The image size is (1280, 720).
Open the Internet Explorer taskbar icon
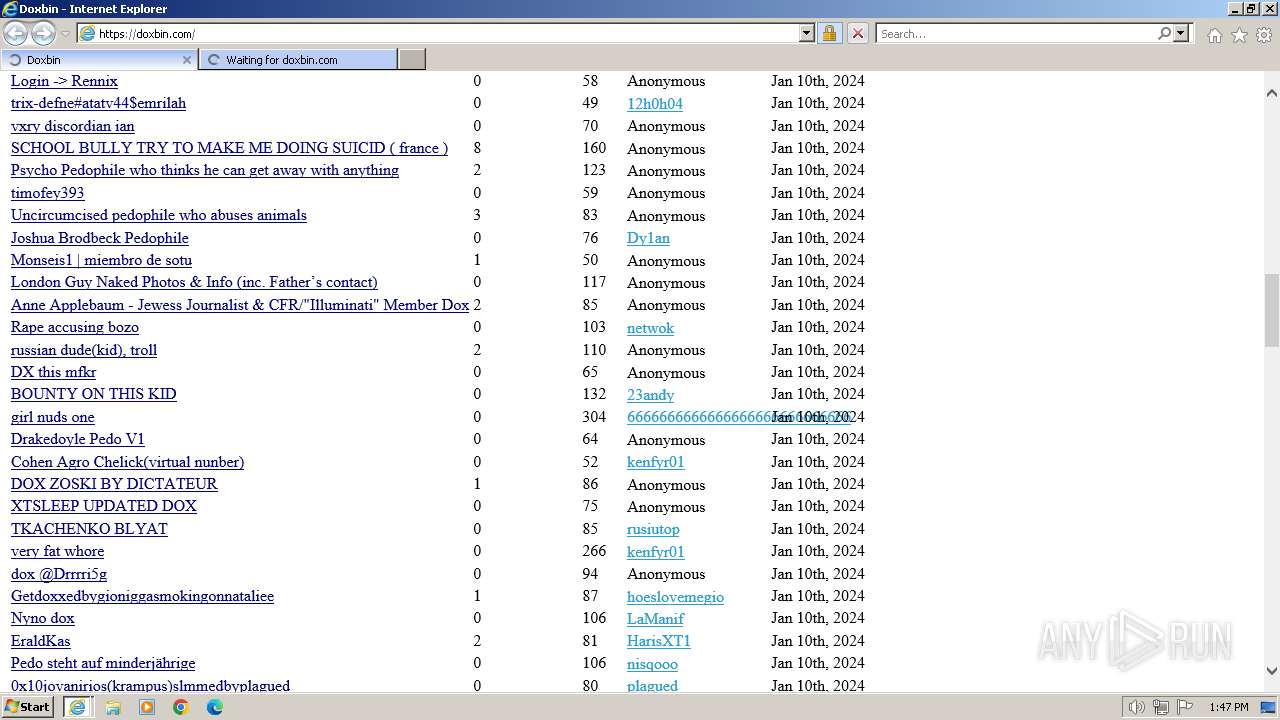click(x=77, y=707)
